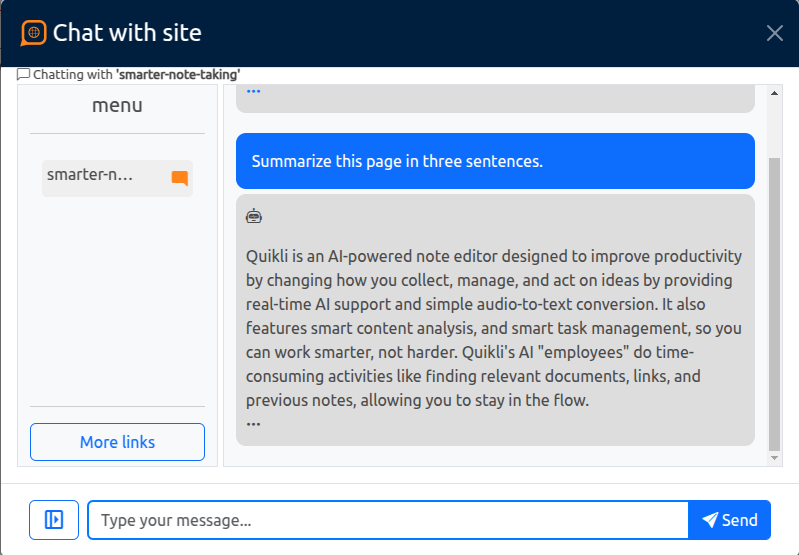
Task: Close the Chat with site dialog
Action: pyautogui.click(x=775, y=33)
